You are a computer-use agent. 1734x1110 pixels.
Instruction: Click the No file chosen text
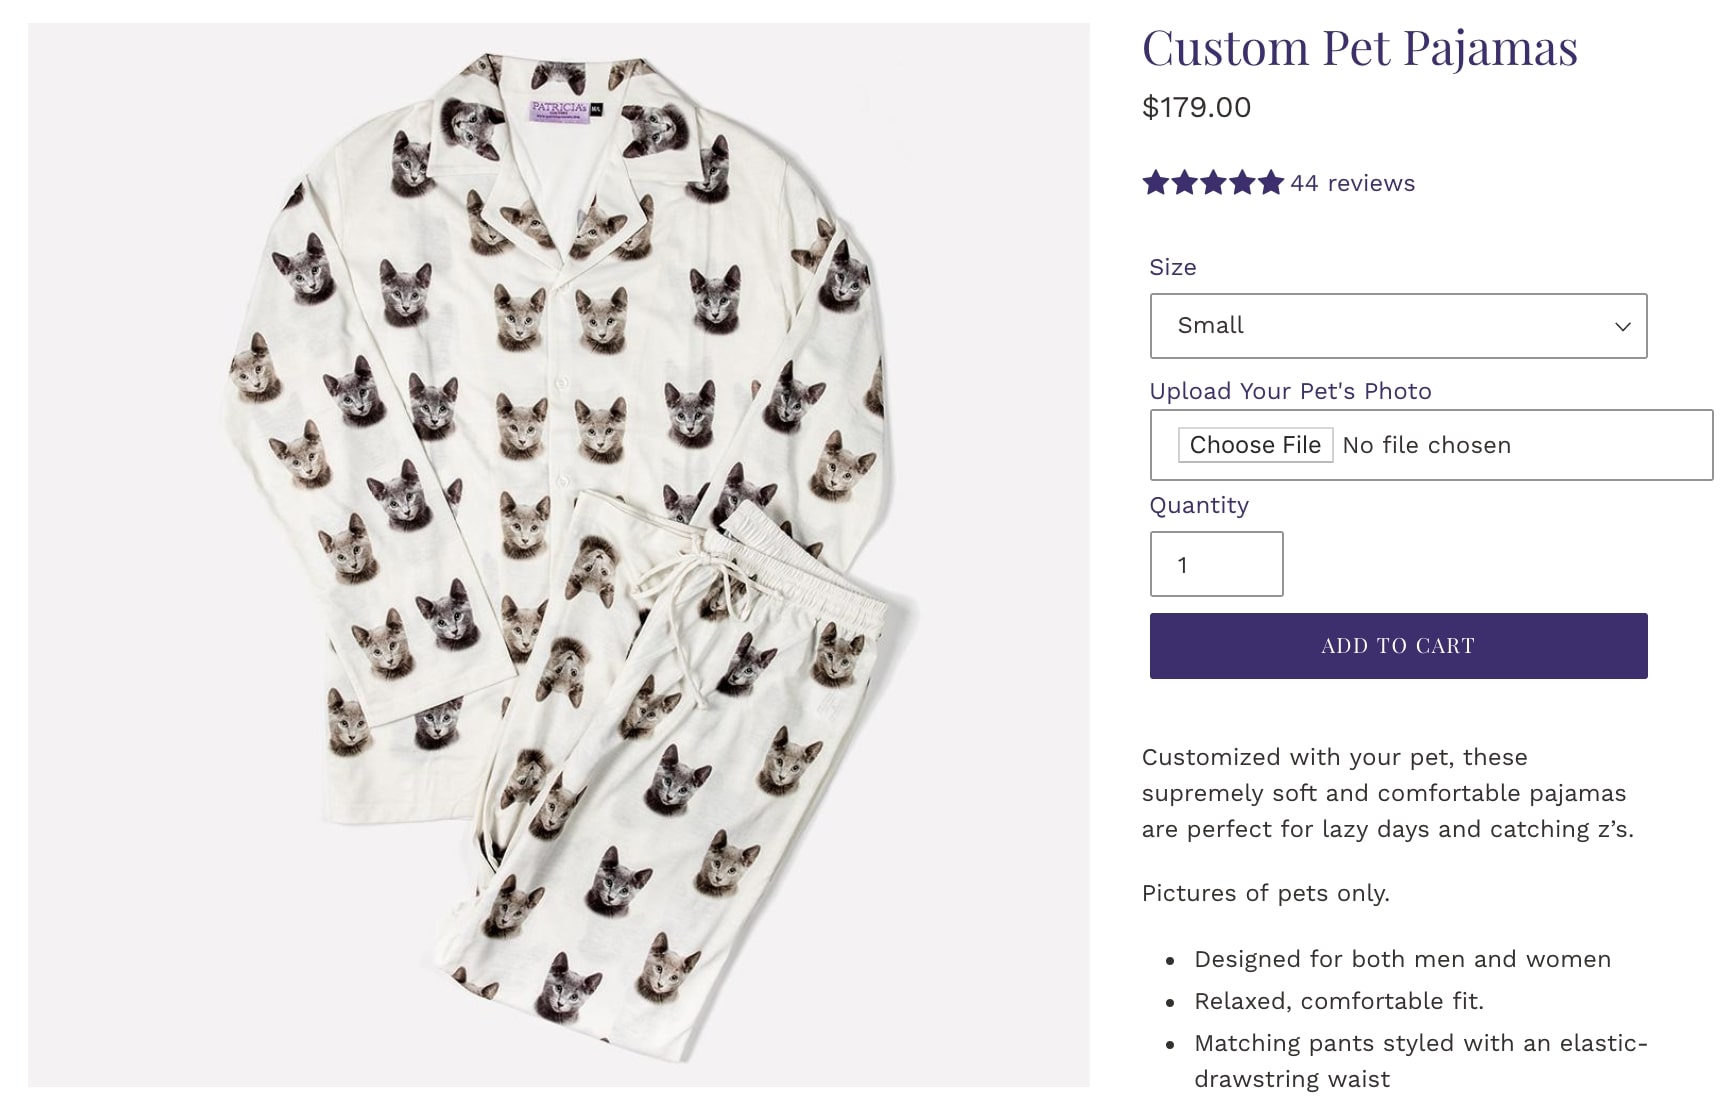(1426, 445)
